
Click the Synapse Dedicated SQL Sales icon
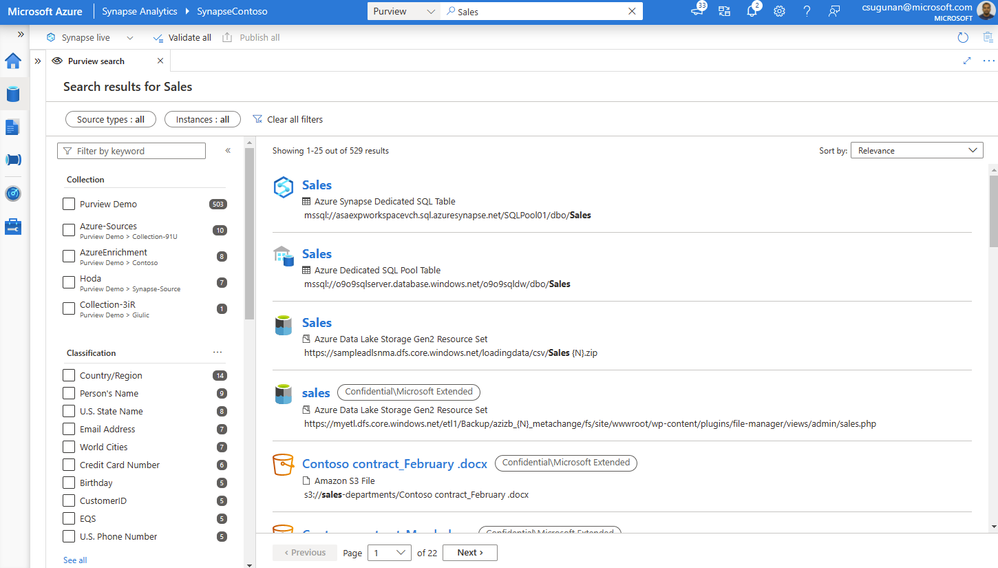pyautogui.click(x=283, y=187)
